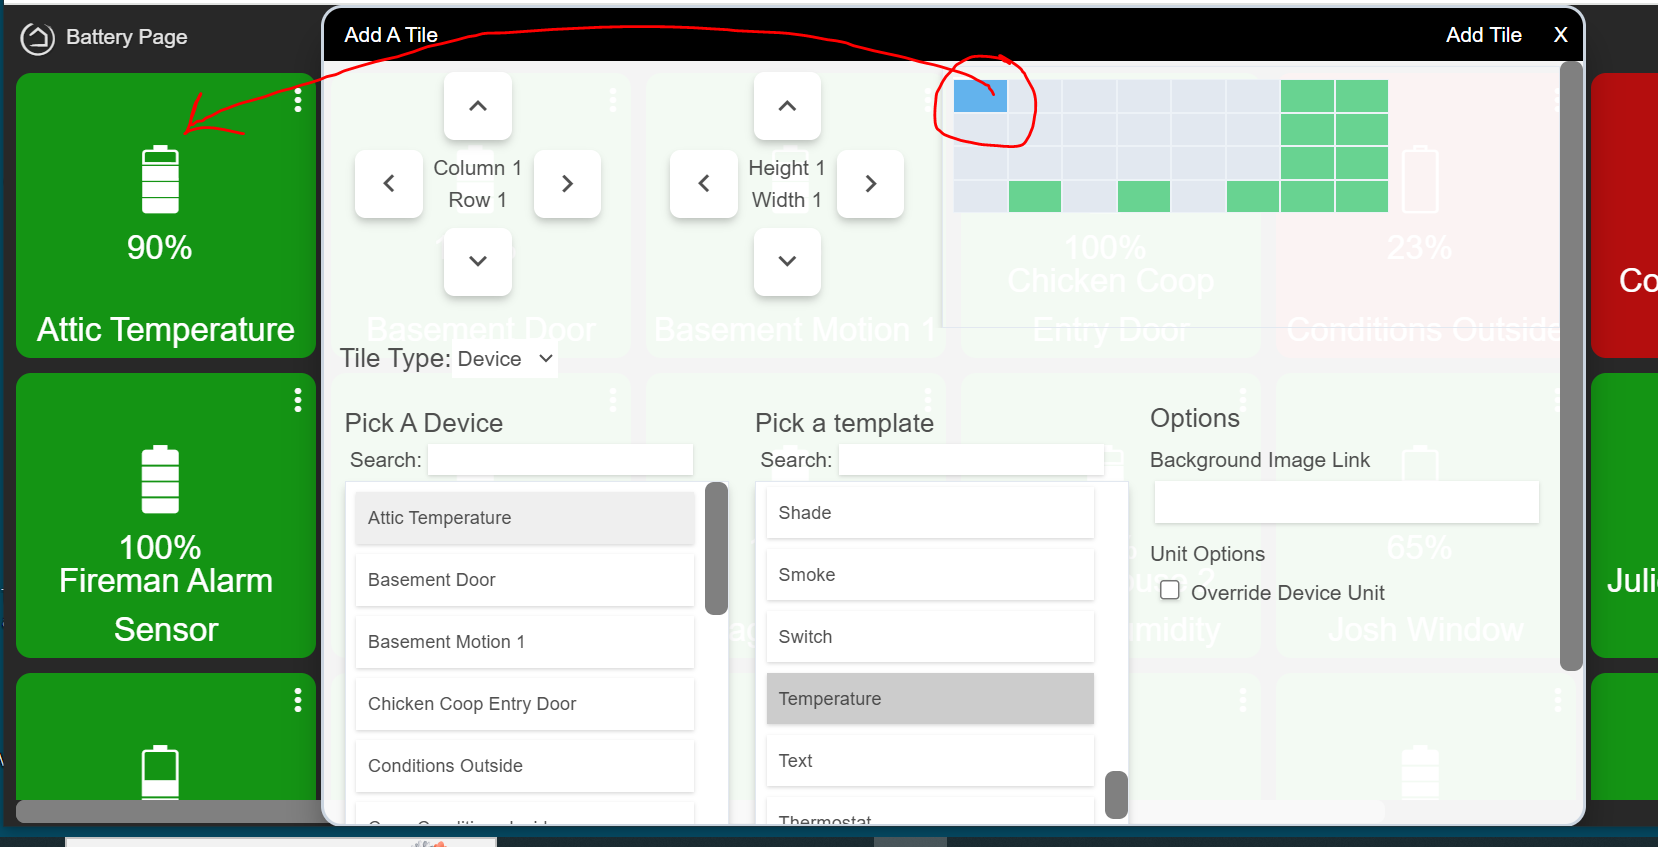
Task: Choose the Switch template
Action: pos(929,637)
